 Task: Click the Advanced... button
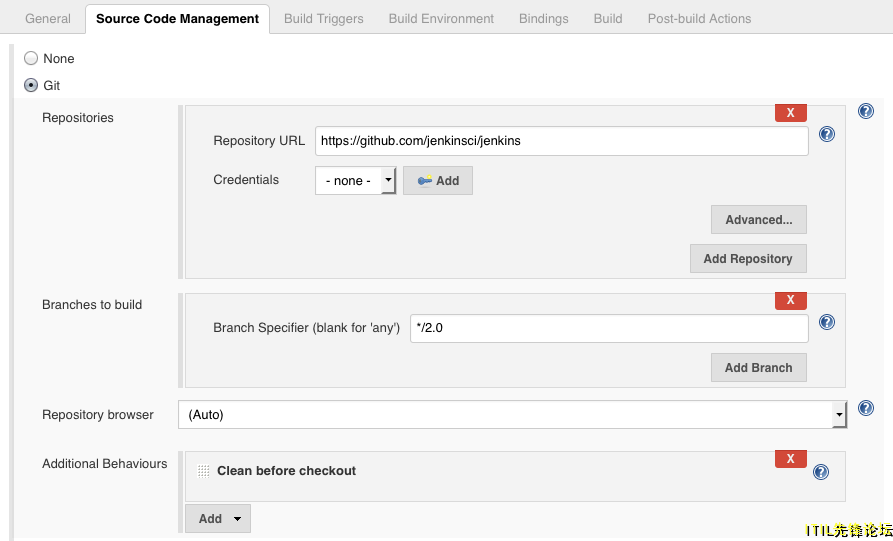(x=759, y=220)
